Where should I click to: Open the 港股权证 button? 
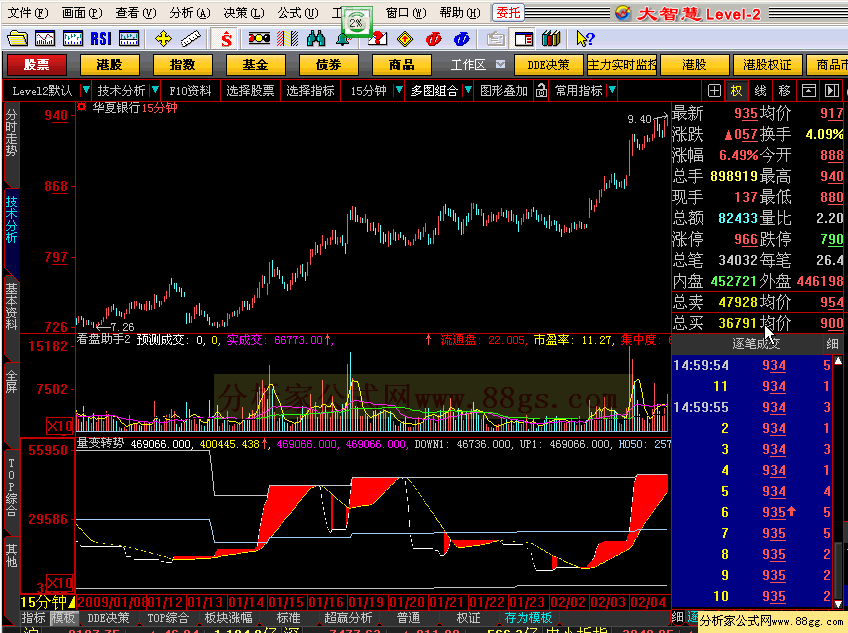(x=767, y=65)
